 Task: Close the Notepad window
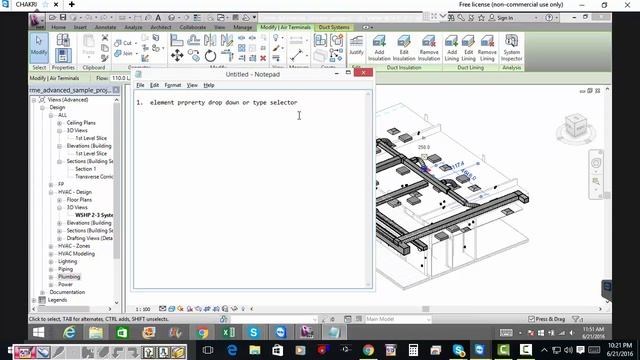click(x=363, y=73)
